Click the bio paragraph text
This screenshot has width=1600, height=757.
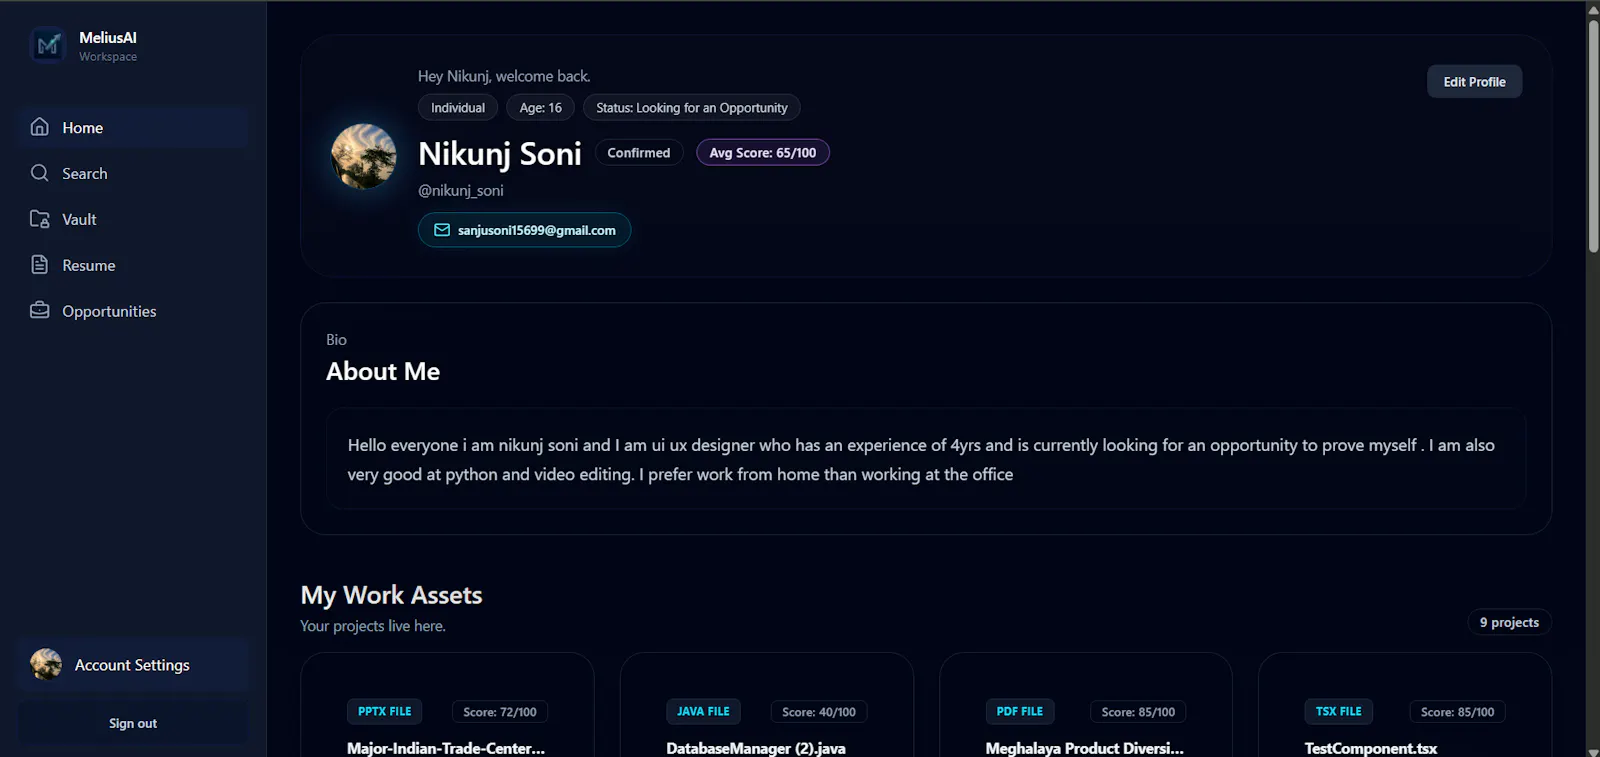[x=921, y=460]
